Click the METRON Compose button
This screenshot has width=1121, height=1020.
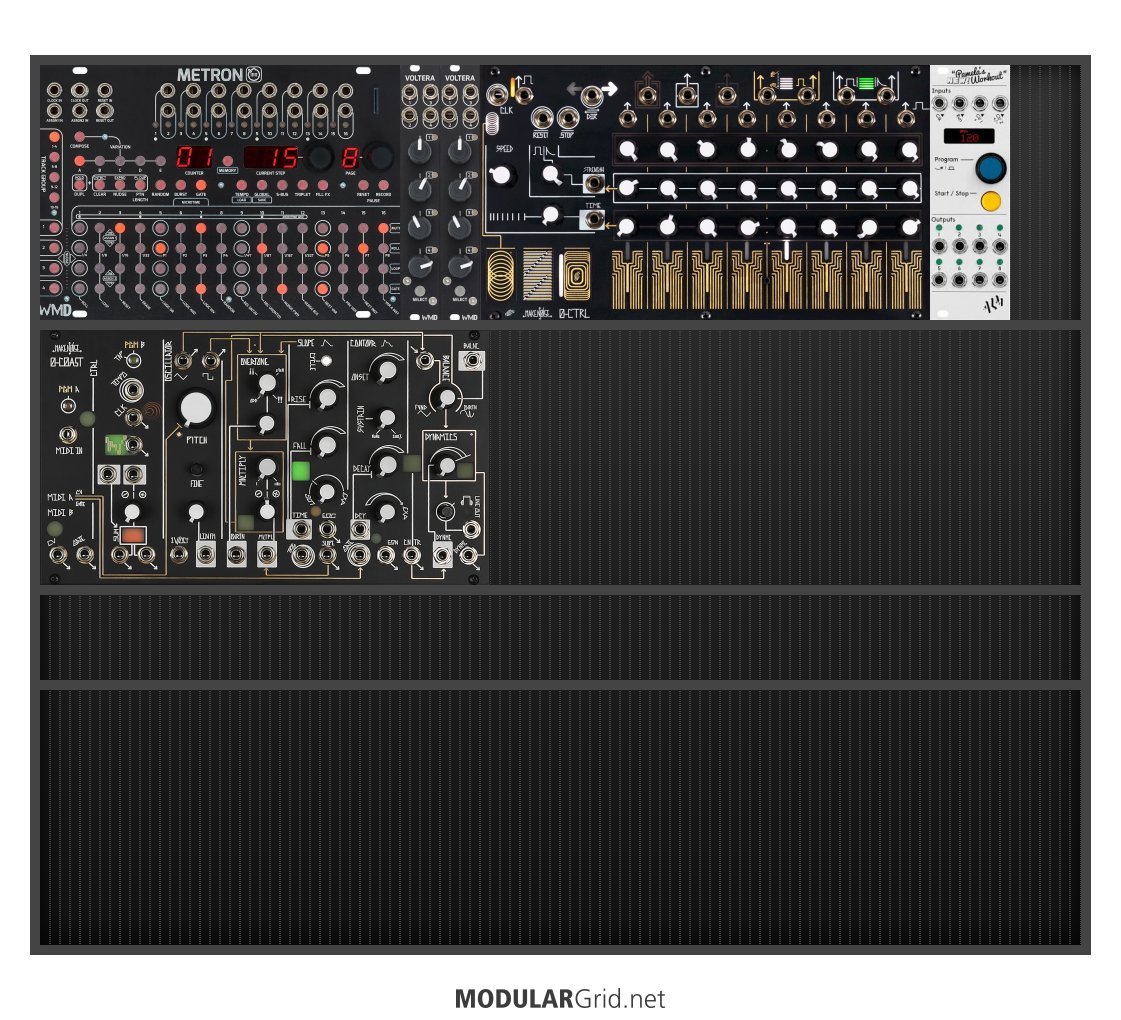point(79,137)
